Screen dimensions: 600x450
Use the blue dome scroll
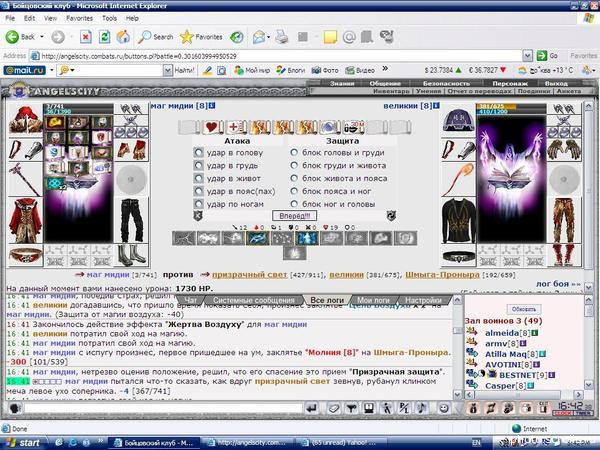point(330,127)
